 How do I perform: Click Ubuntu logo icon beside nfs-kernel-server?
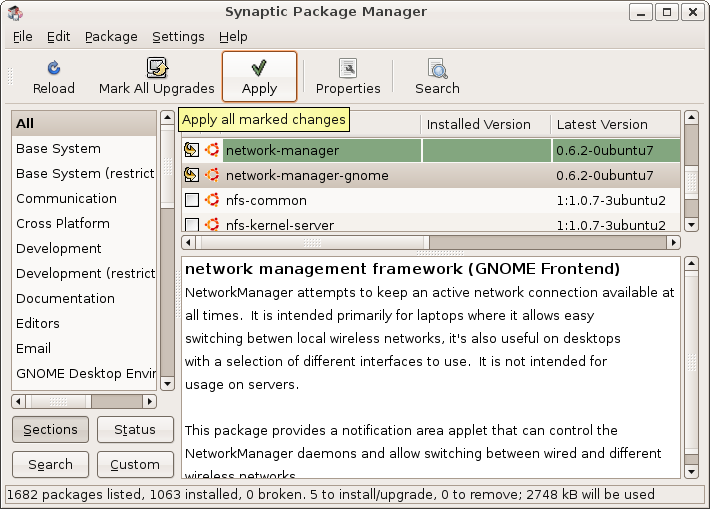[x=212, y=224]
